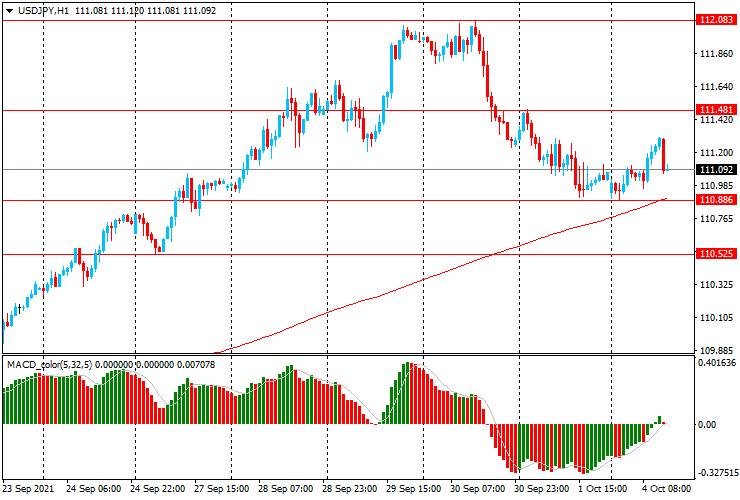This screenshot has width=740, height=500.
Task: Click the 1 Oct 15:00 time label
Action: click(604, 489)
